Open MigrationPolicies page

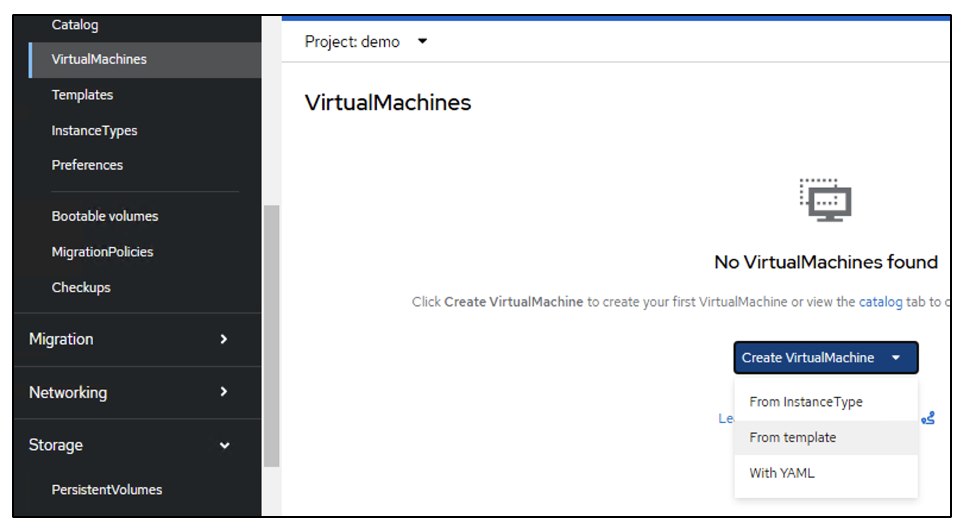102,252
